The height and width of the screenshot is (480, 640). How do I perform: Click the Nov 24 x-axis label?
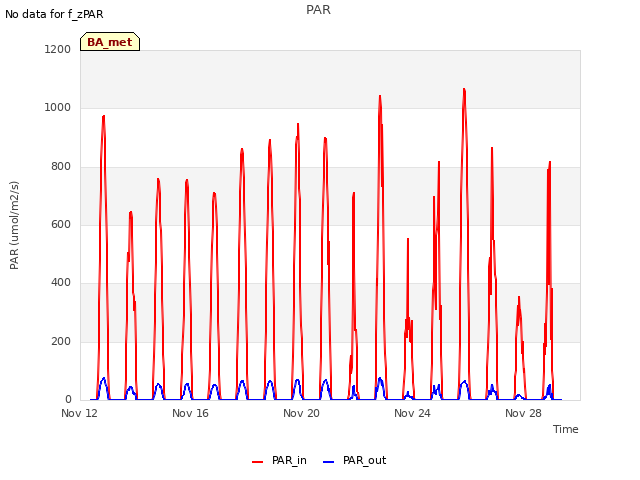[412, 413]
